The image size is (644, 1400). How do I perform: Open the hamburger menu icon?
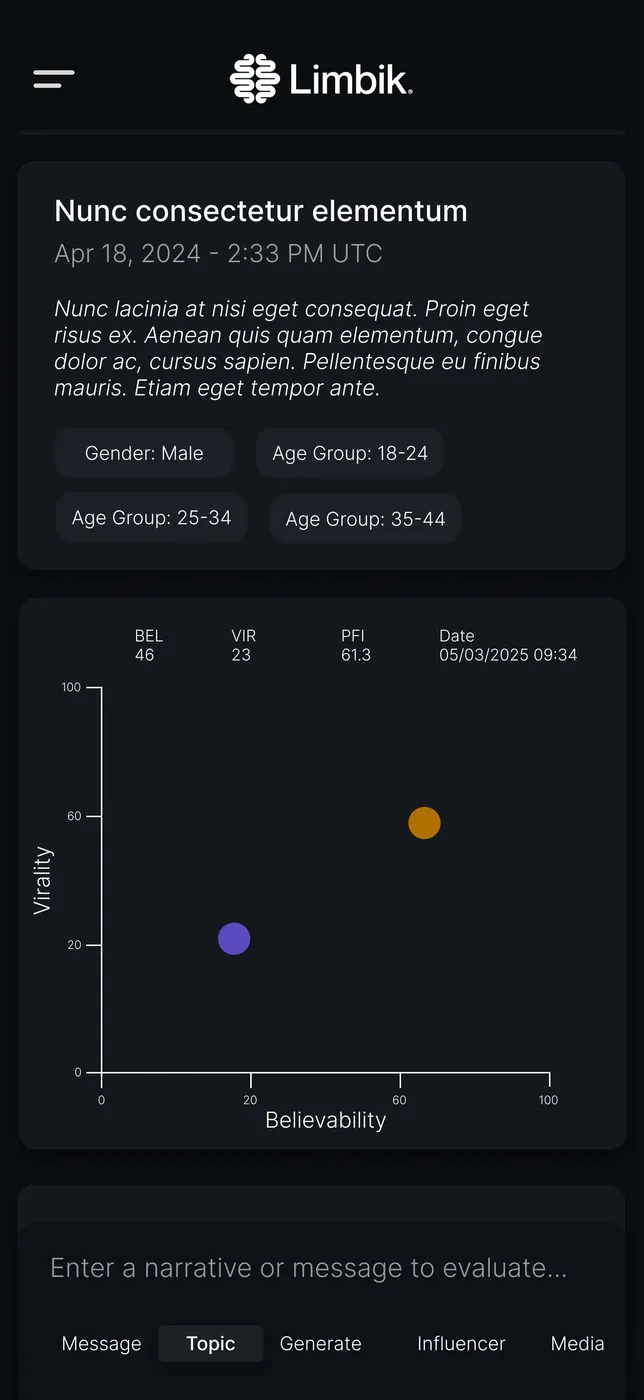tap(54, 79)
